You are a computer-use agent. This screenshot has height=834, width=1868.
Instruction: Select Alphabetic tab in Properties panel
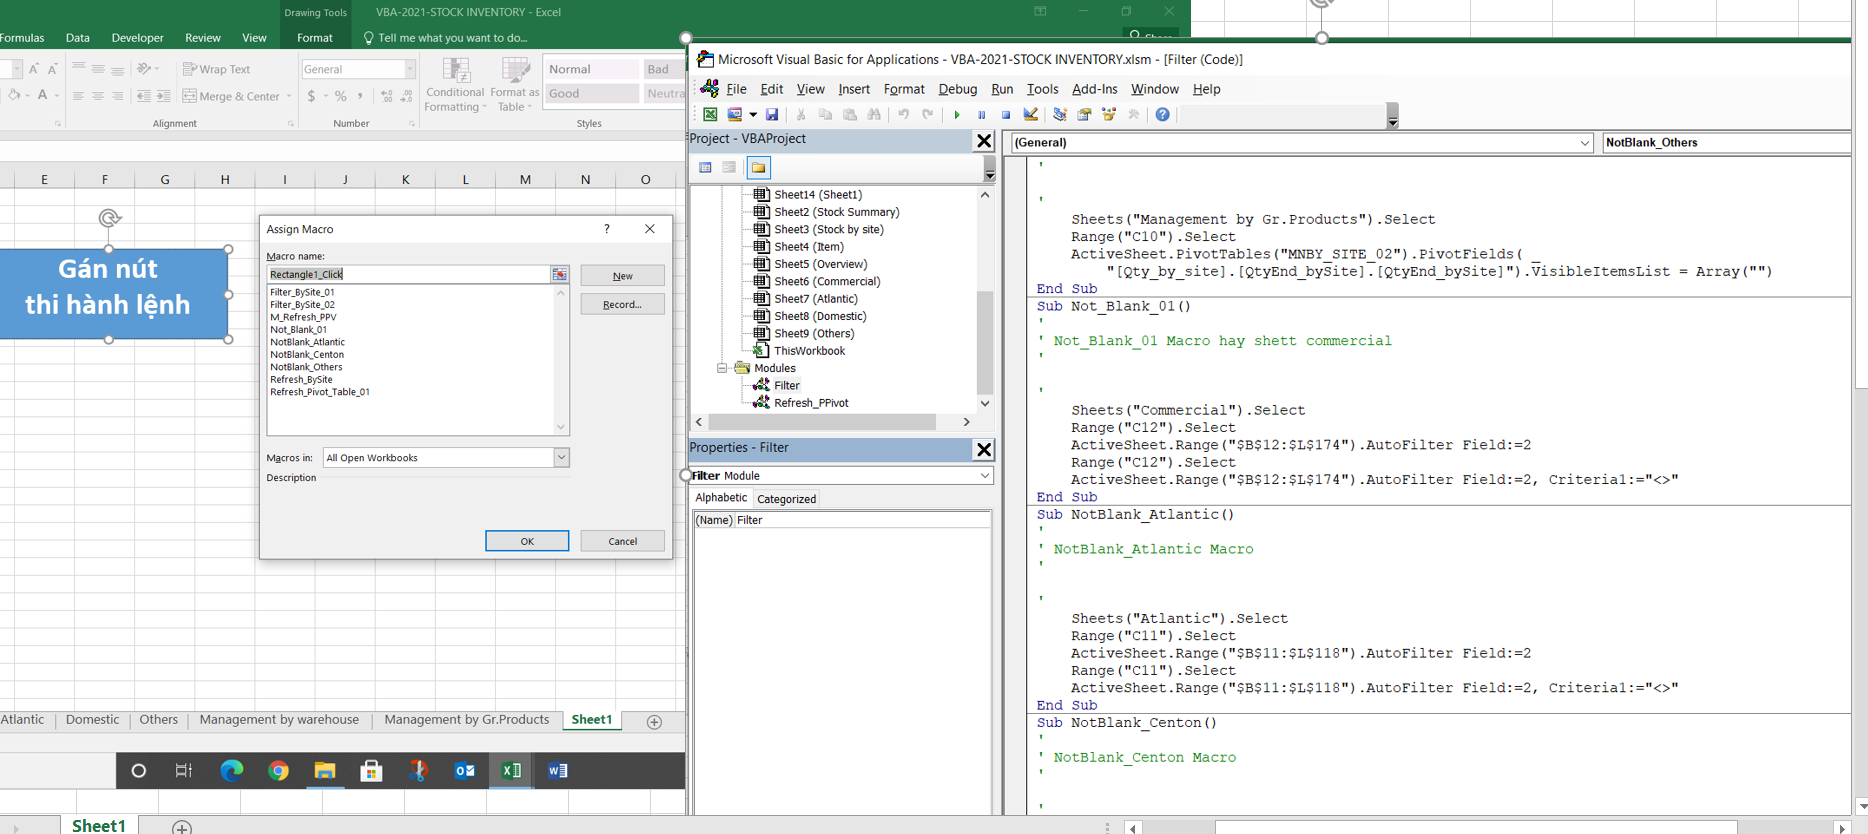click(721, 498)
